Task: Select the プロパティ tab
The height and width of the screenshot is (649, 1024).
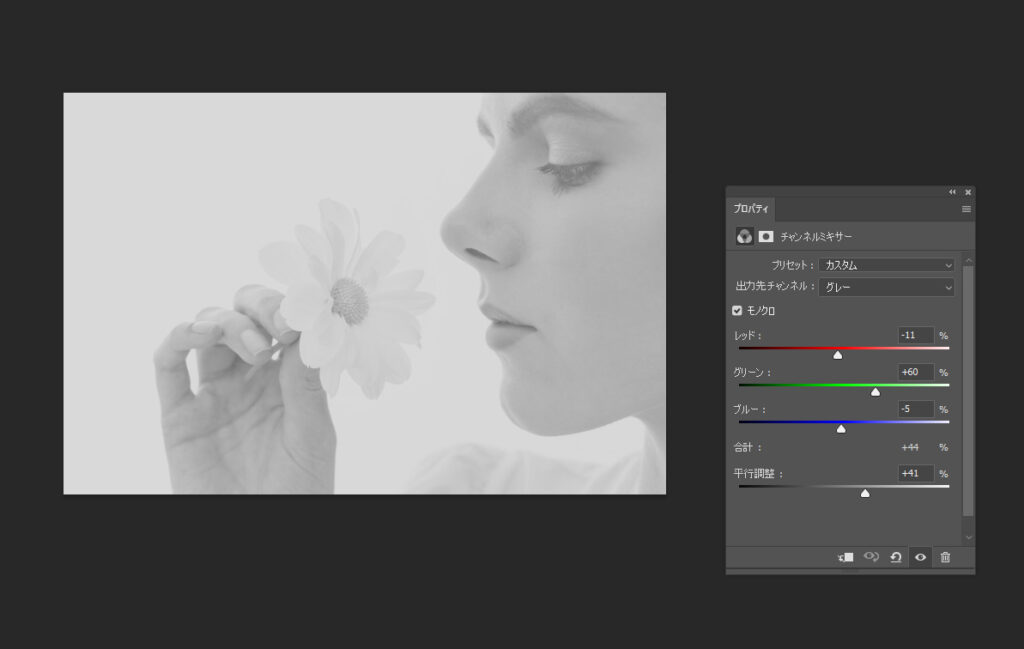Action: point(751,209)
